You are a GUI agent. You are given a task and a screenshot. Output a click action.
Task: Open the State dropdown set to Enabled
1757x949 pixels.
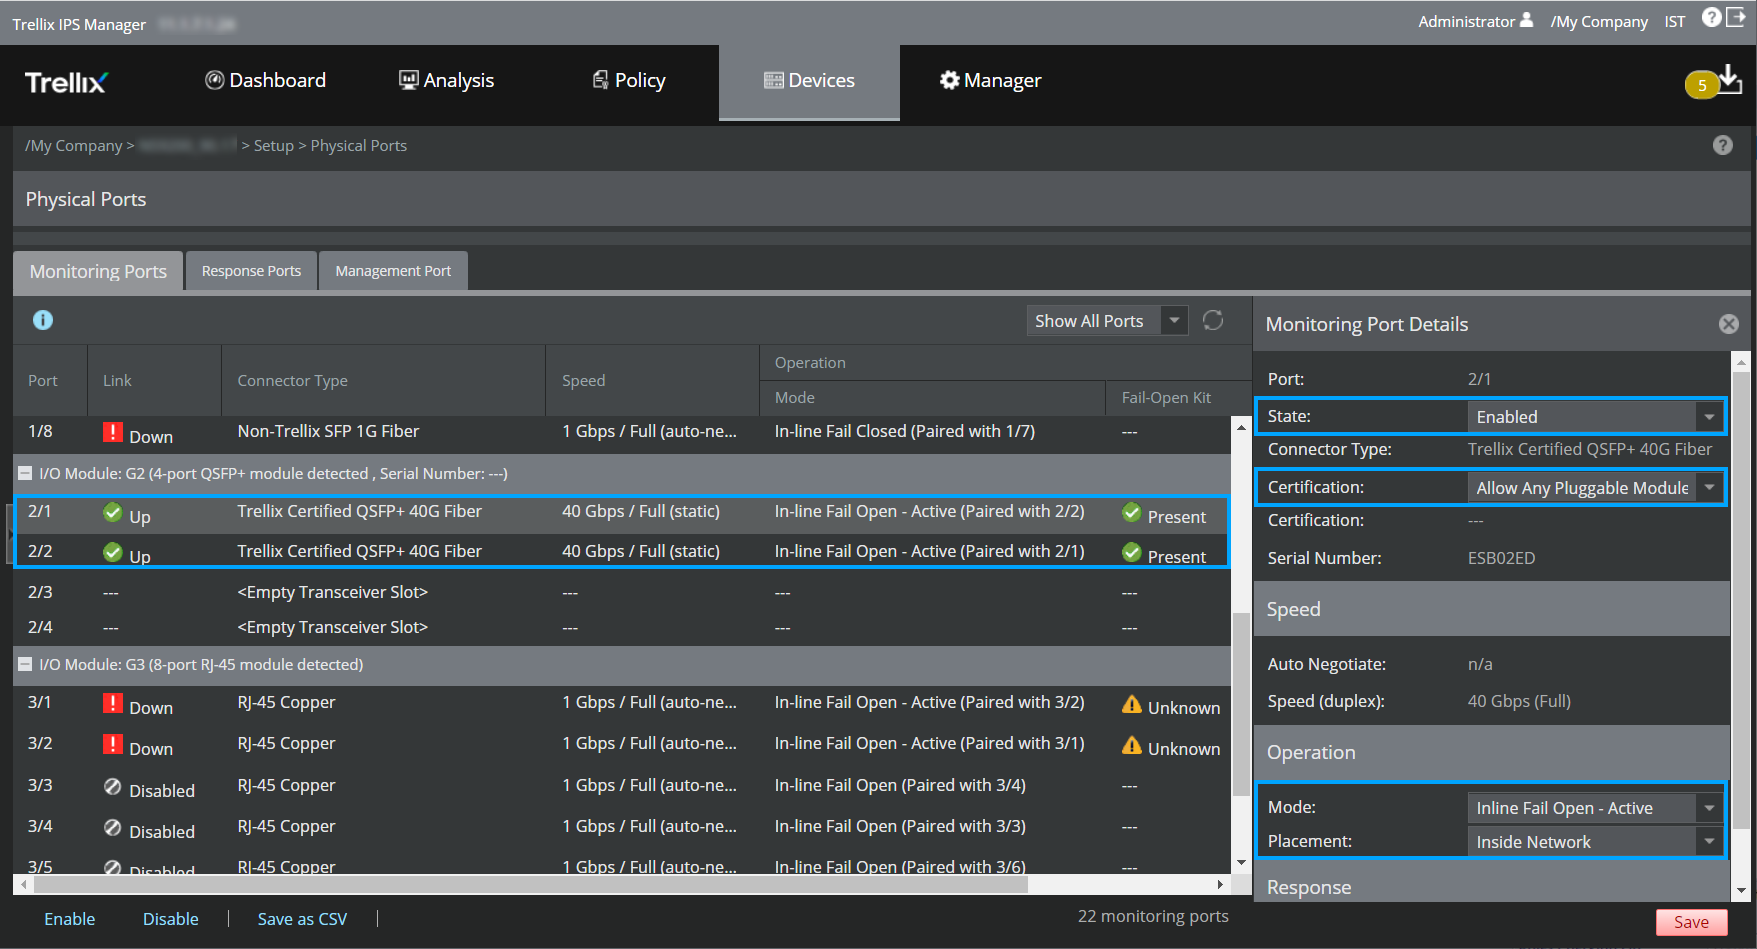[x=1595, y=417]
